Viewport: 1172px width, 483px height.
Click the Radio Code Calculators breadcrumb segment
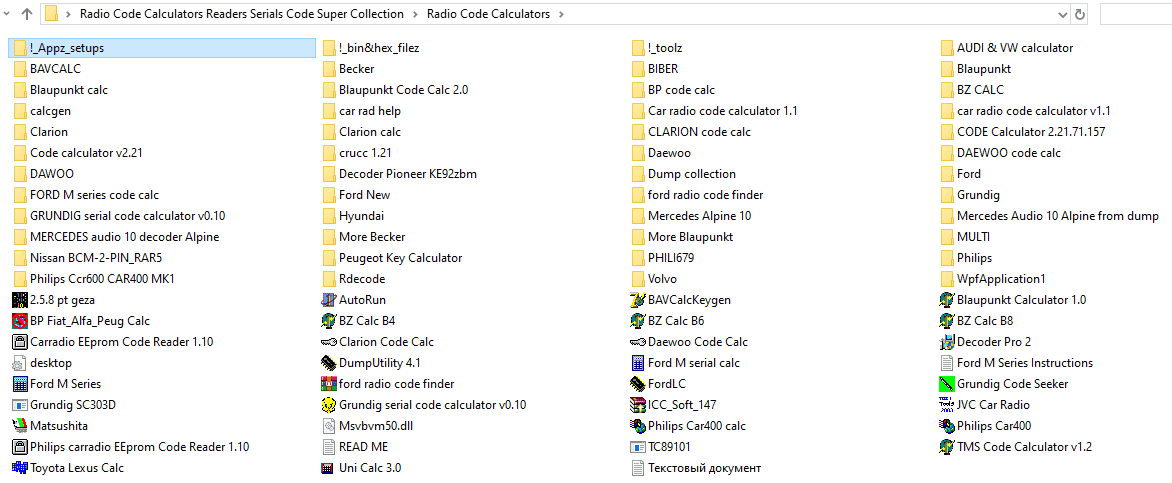click(x=488, y=13)
